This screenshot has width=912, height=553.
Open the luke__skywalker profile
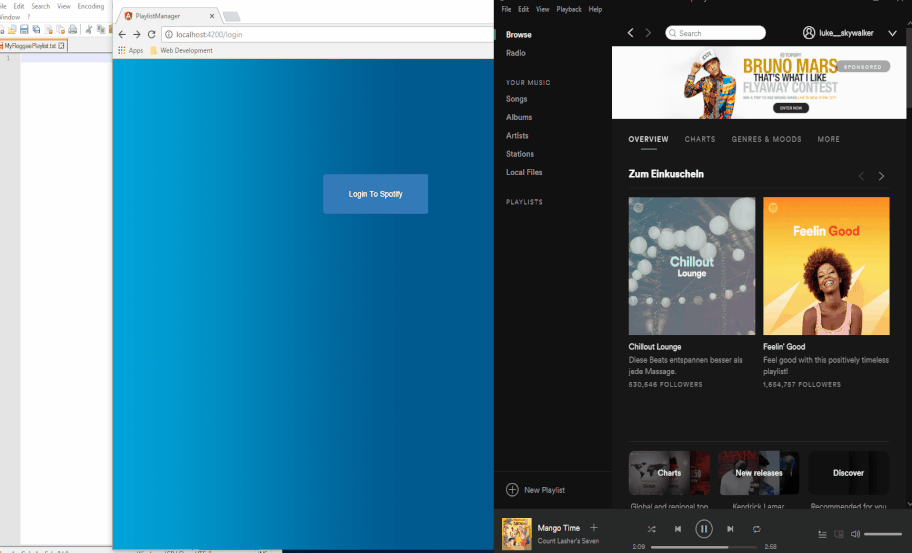[846, 33]
